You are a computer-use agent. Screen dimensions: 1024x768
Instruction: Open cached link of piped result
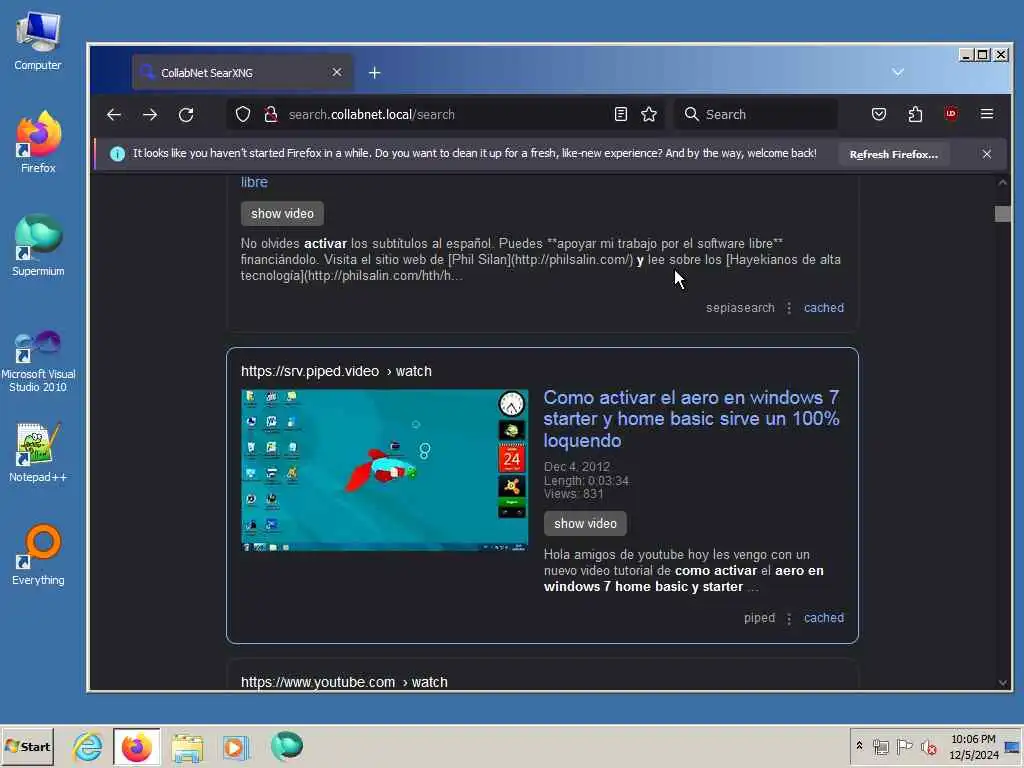pos(824,618)
